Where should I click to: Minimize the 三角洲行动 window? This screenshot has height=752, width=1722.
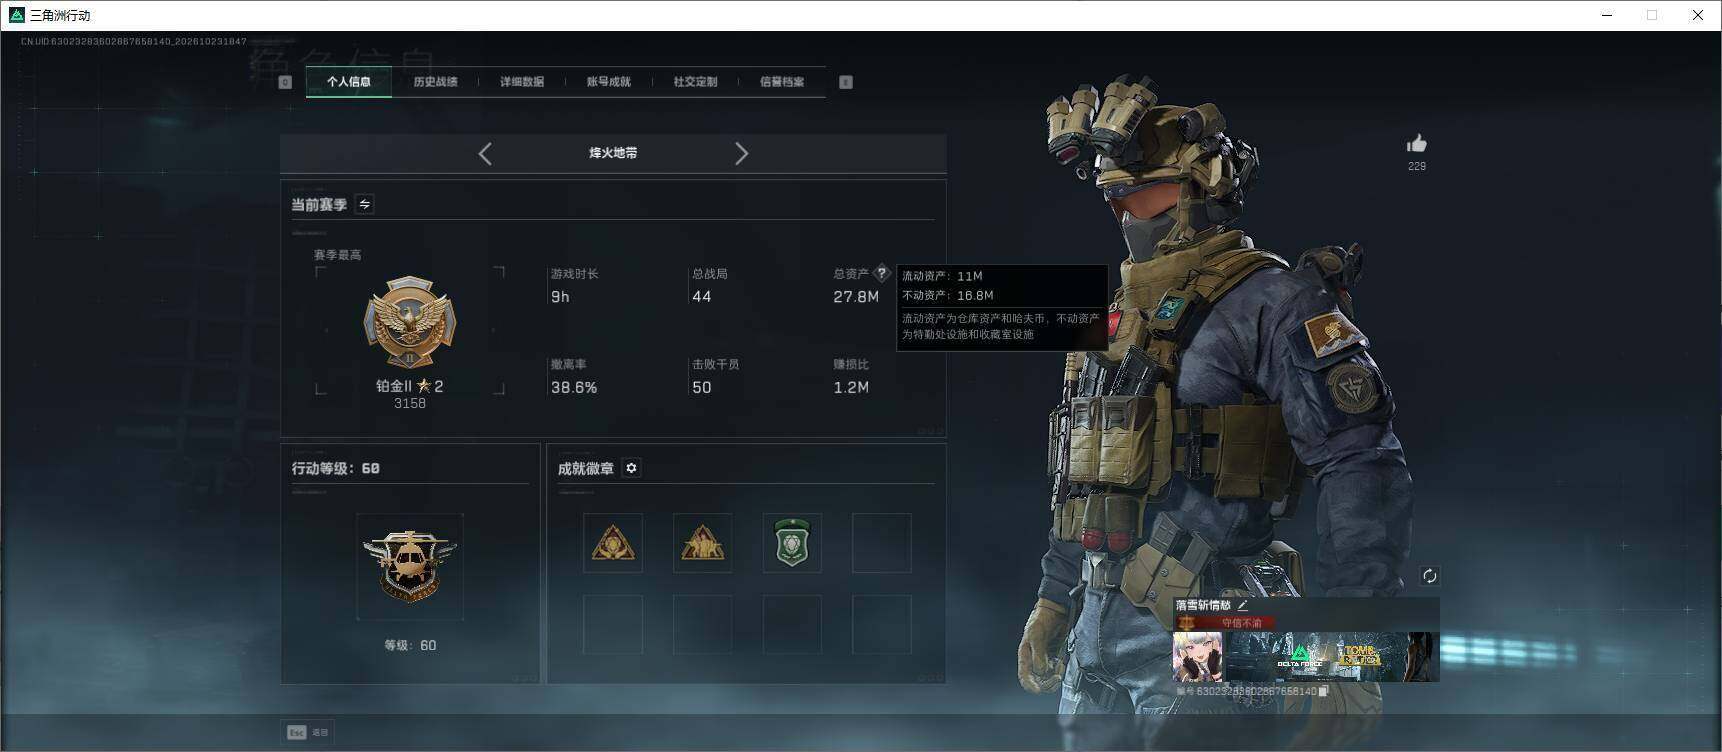[x=1608, y=15]
